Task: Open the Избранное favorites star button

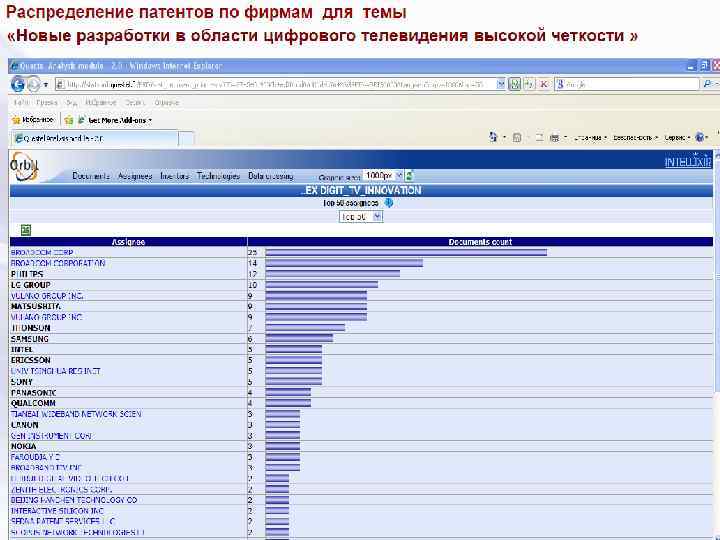Action: click(x=34, y=120)
